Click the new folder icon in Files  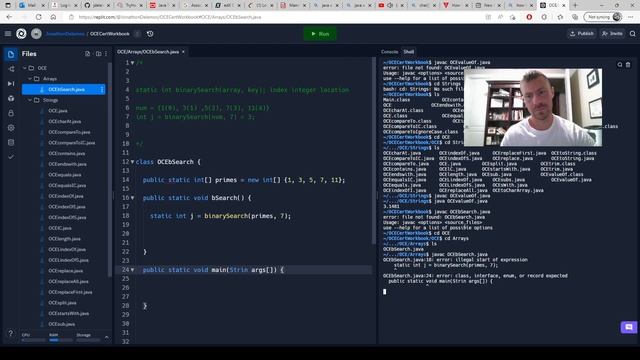click(98, 54)
